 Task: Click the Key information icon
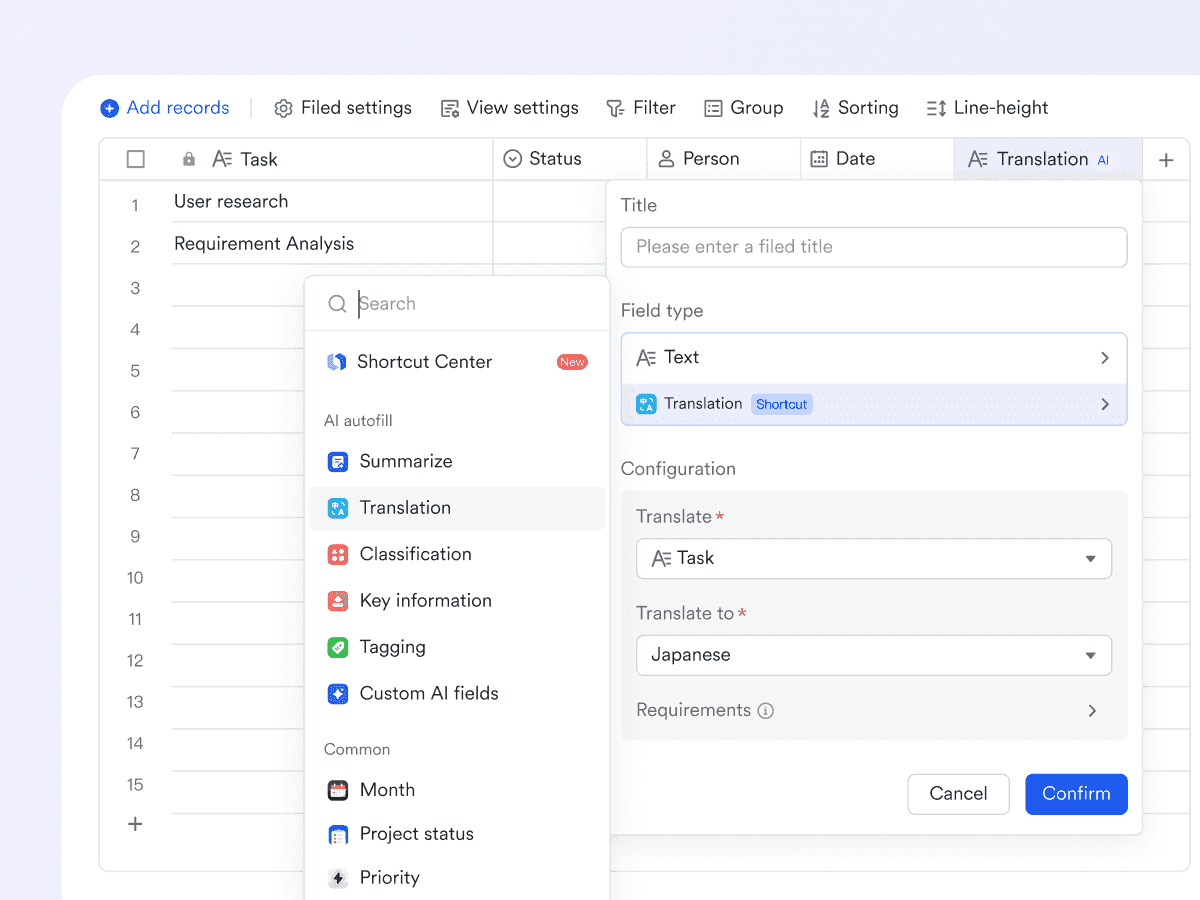(338, 601)
